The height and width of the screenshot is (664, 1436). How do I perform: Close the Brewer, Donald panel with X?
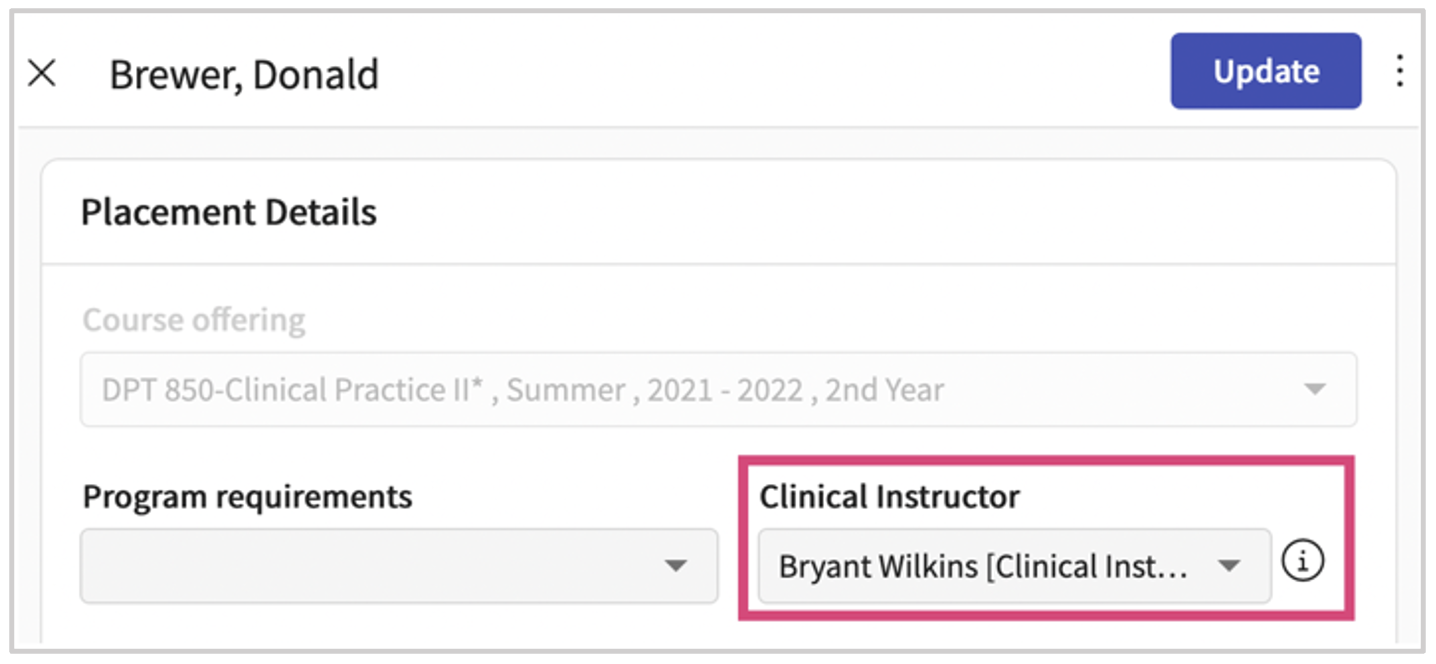click(42, 73)
